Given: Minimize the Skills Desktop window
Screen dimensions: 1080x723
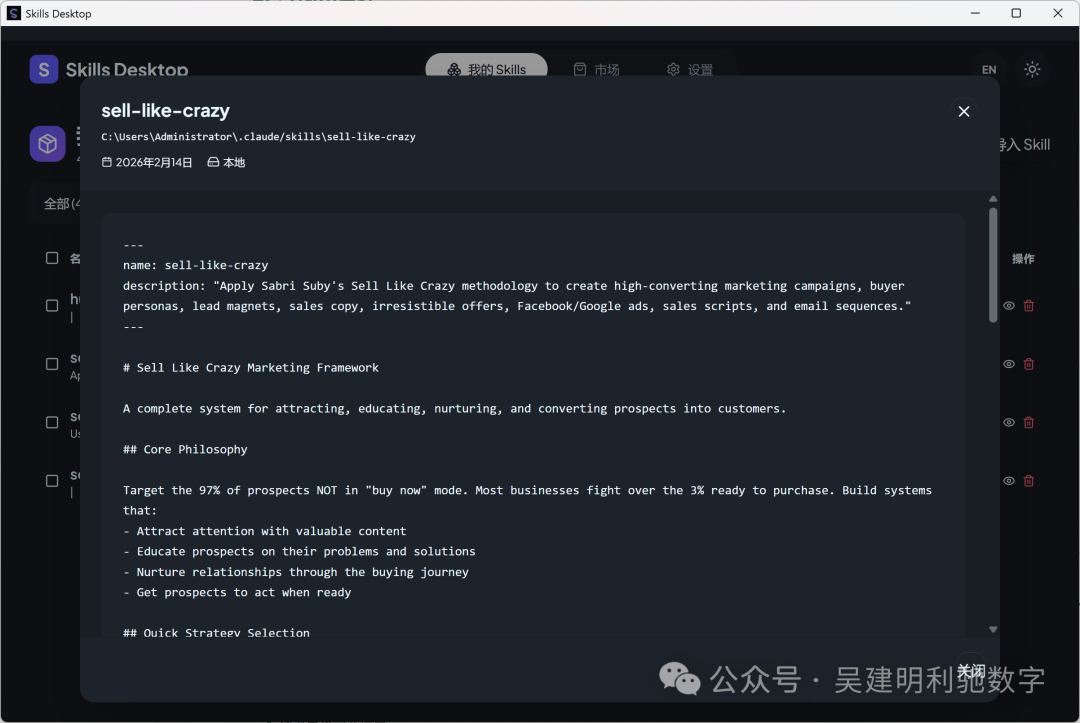Looking at the screenshot, I should tap(975, 13).
